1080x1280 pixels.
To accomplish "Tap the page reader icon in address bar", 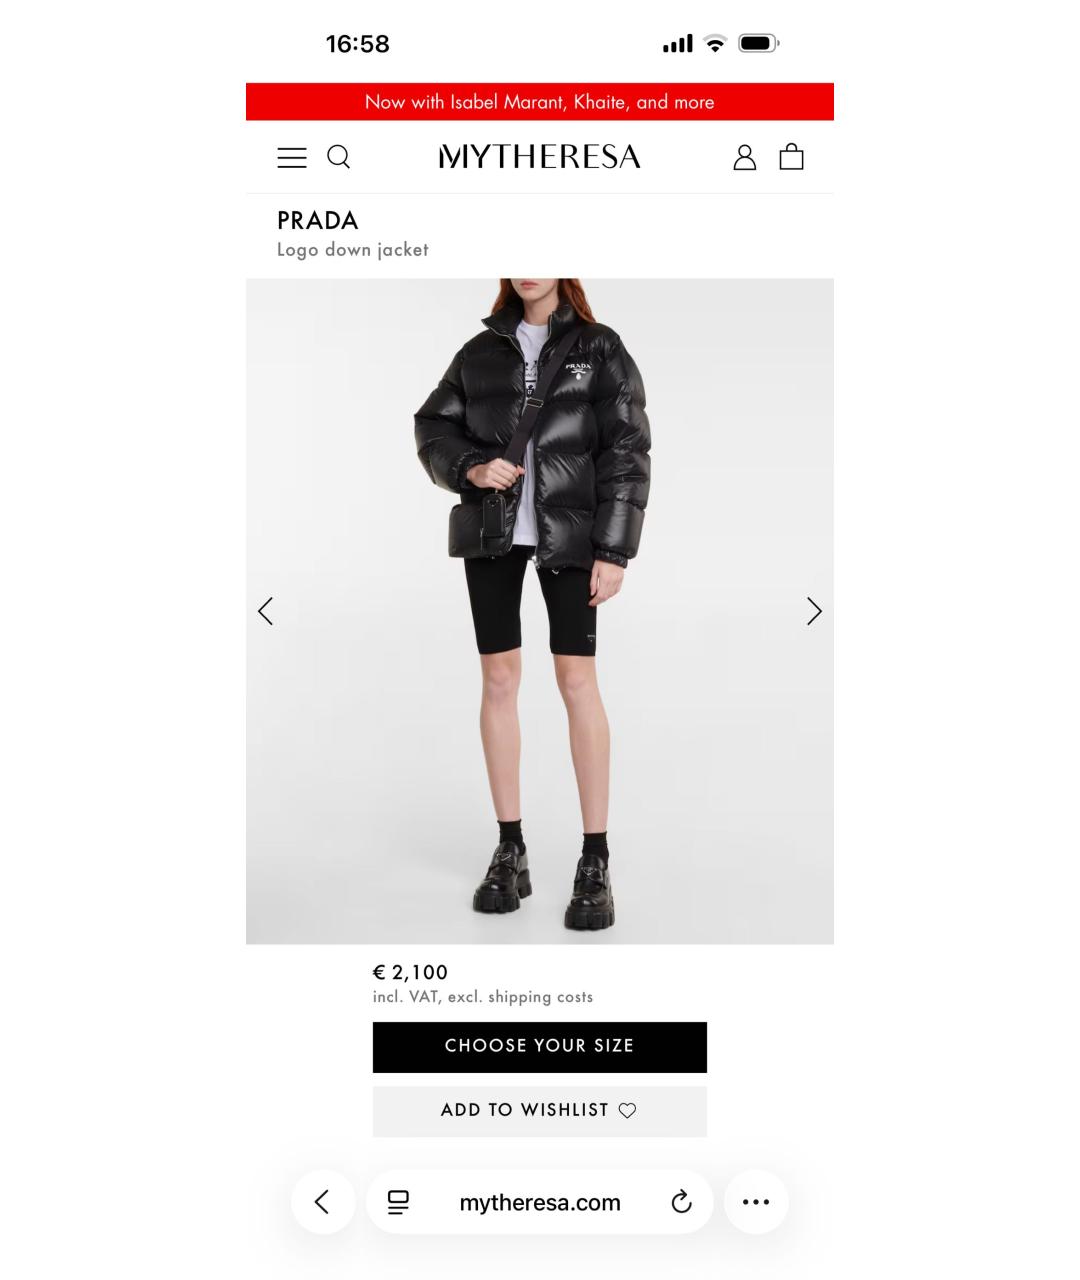I will coord(398,1202).
